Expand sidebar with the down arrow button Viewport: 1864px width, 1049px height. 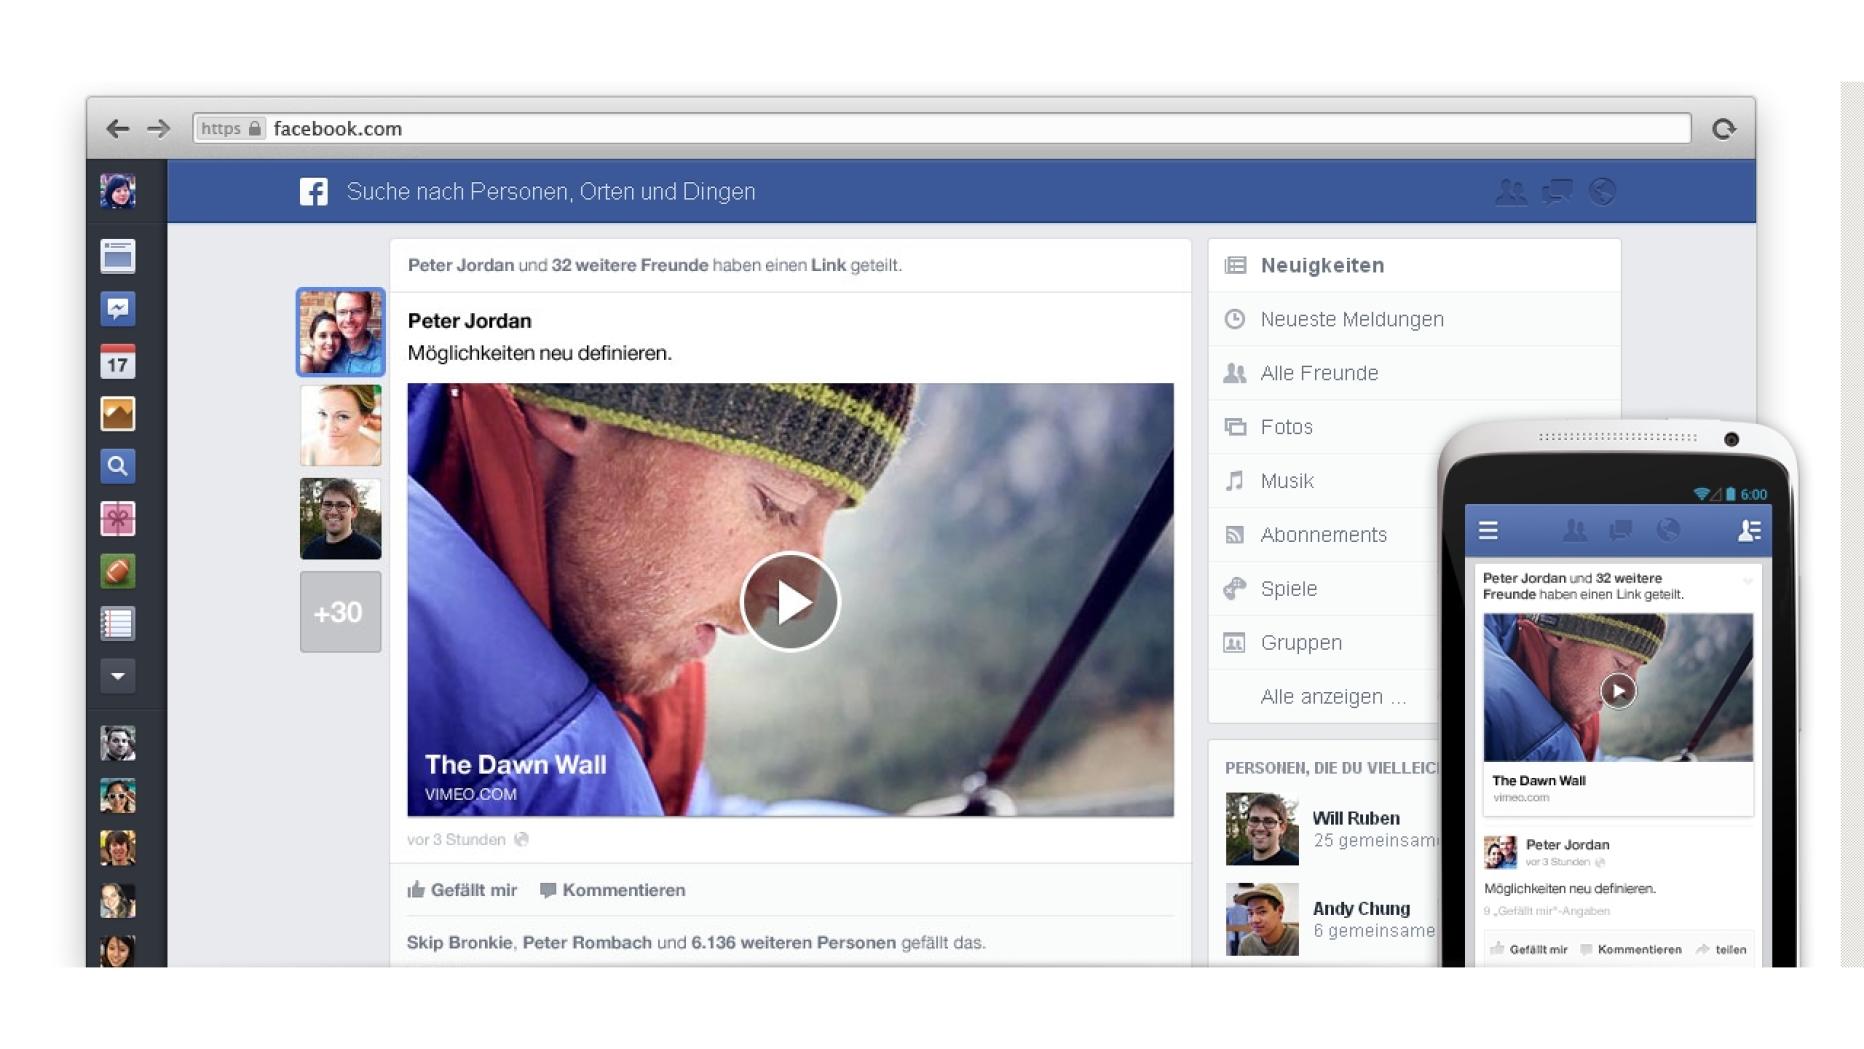(x=117, y=676)
